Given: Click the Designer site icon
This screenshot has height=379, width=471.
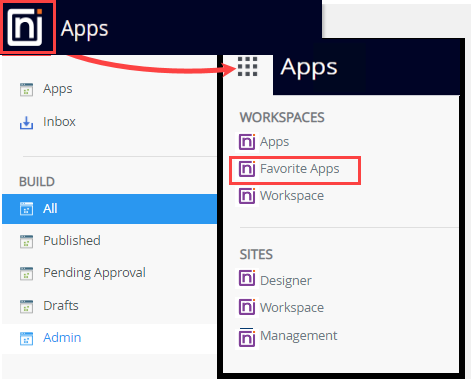Looking at the screenshot, I should 247,278.
